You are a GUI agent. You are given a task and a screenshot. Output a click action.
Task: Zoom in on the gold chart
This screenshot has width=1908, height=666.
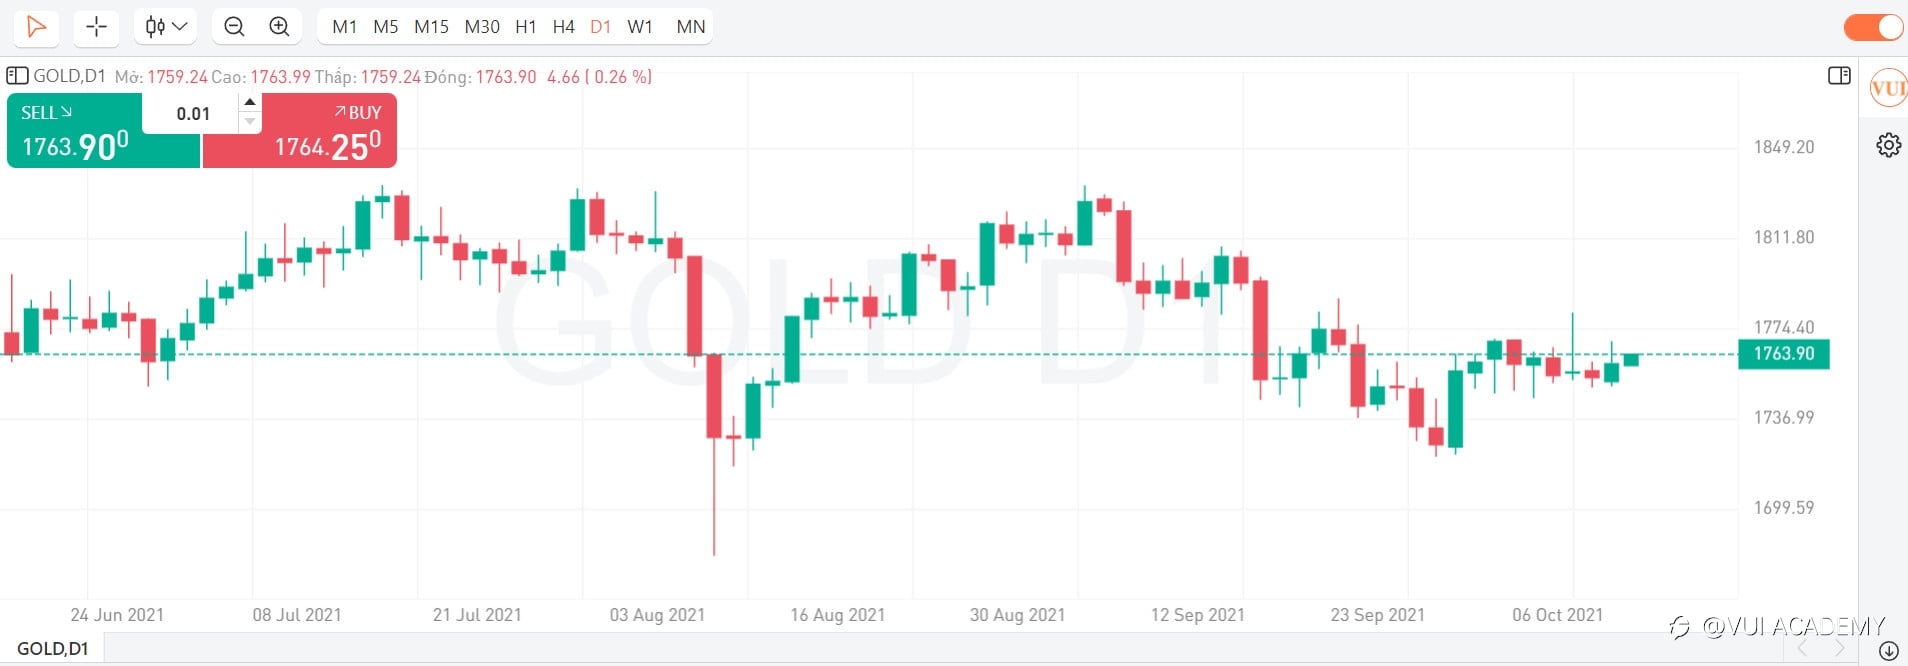point(280,27)
